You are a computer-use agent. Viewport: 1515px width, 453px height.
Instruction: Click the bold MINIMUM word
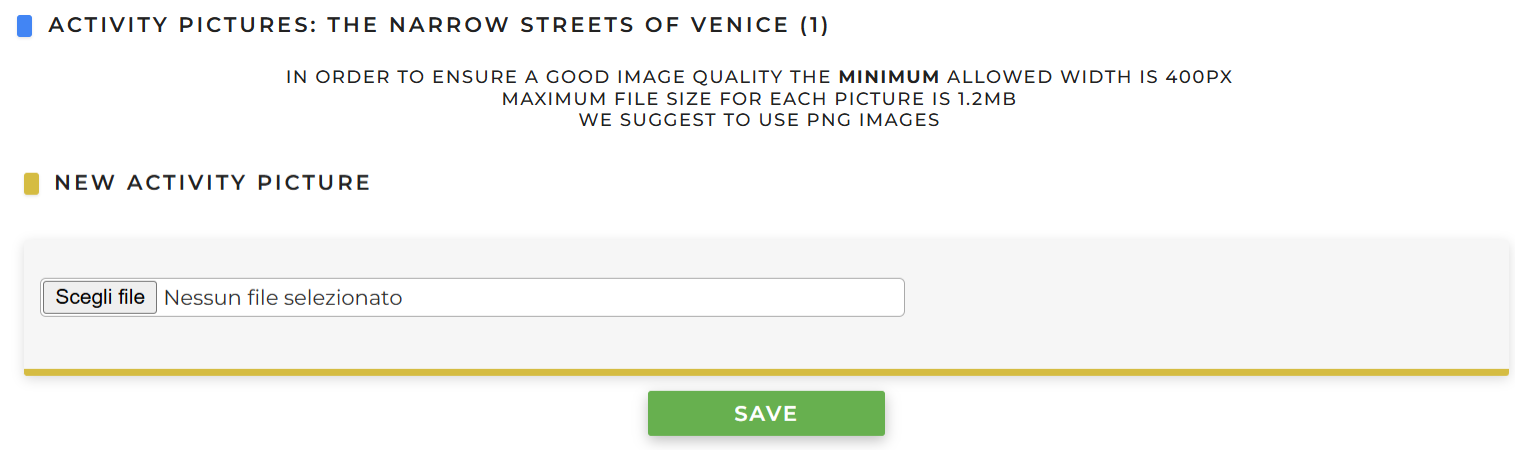click(x=888, y=77)
